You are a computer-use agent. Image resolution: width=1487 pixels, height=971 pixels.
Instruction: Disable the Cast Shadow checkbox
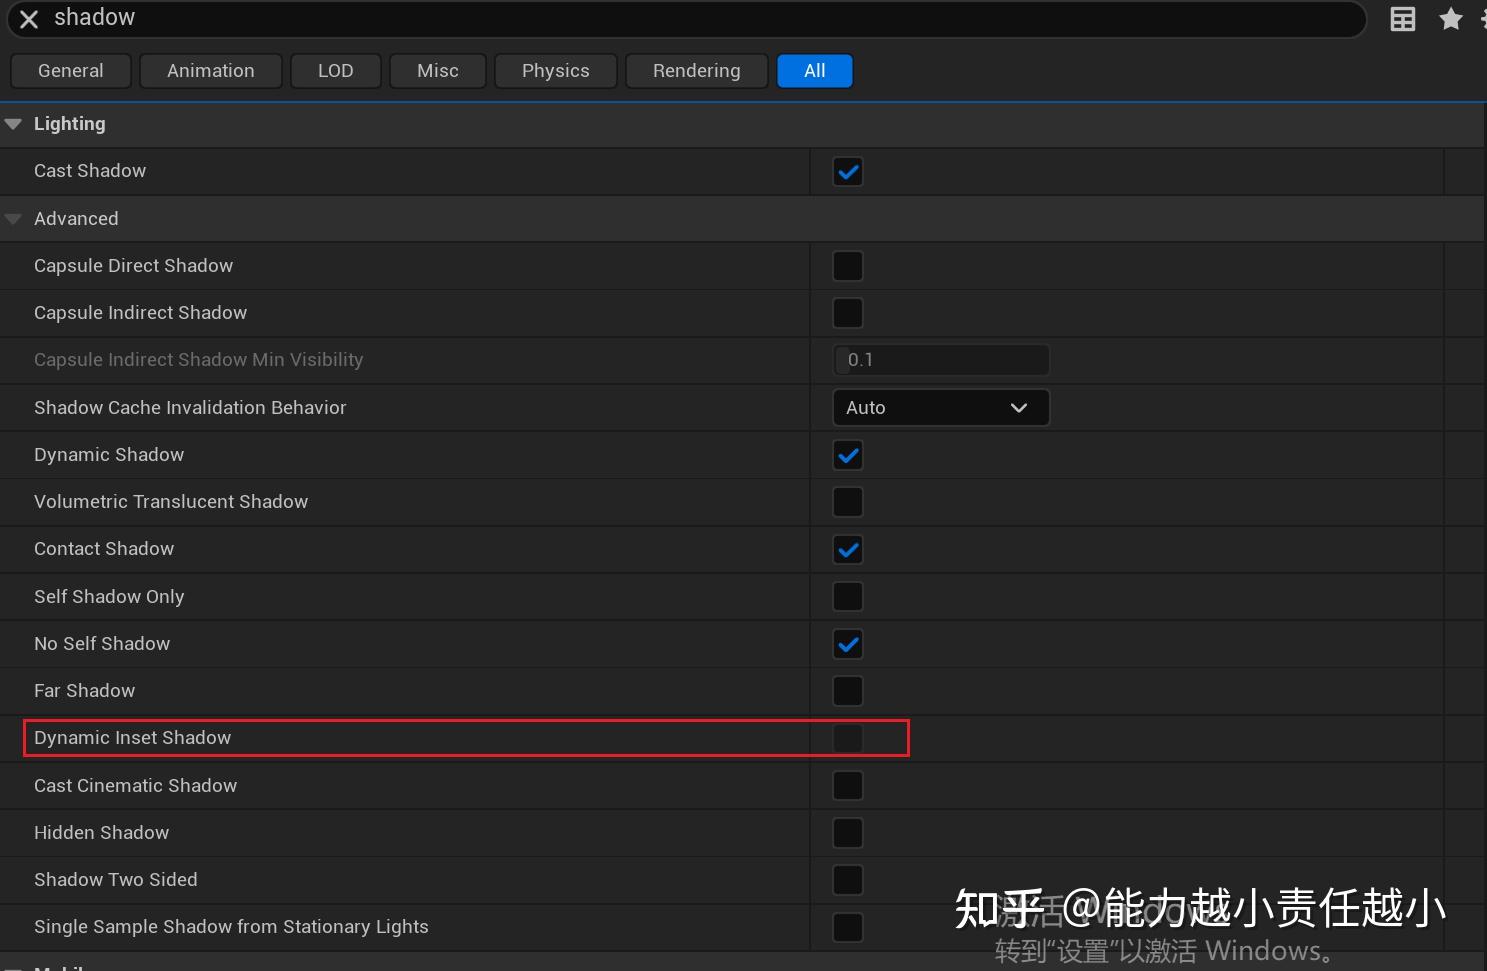[847, 171]
